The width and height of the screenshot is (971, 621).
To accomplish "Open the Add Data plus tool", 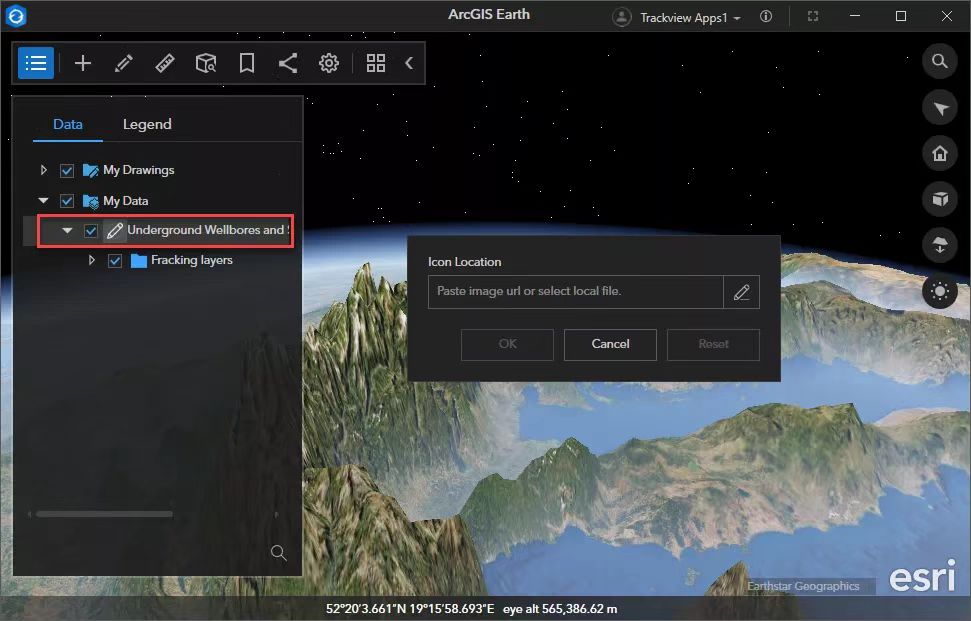I will point(83,63).
